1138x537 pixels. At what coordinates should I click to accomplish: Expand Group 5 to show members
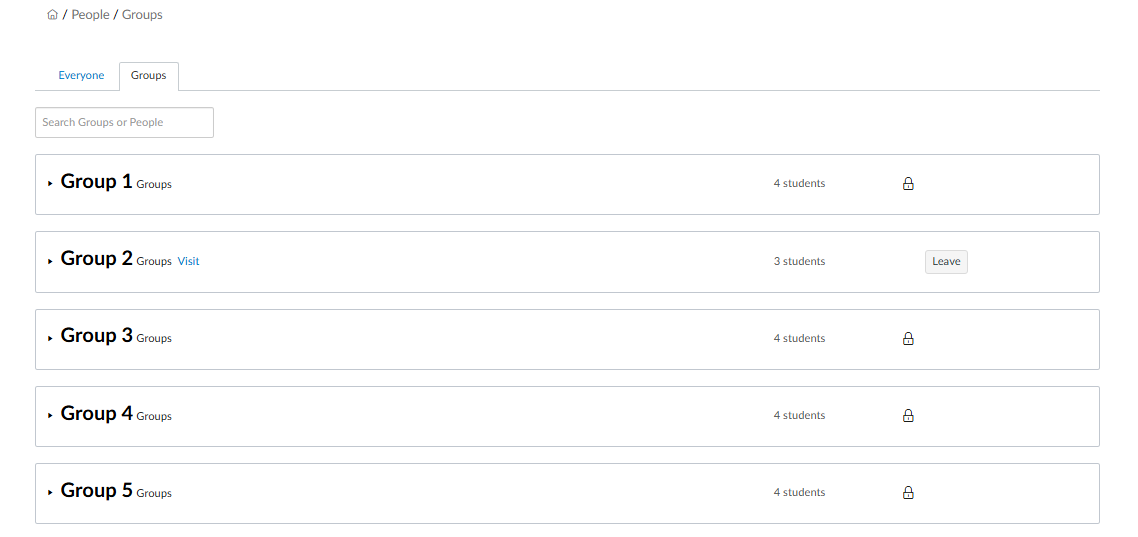pyautogui.click(x=50, y=493)
